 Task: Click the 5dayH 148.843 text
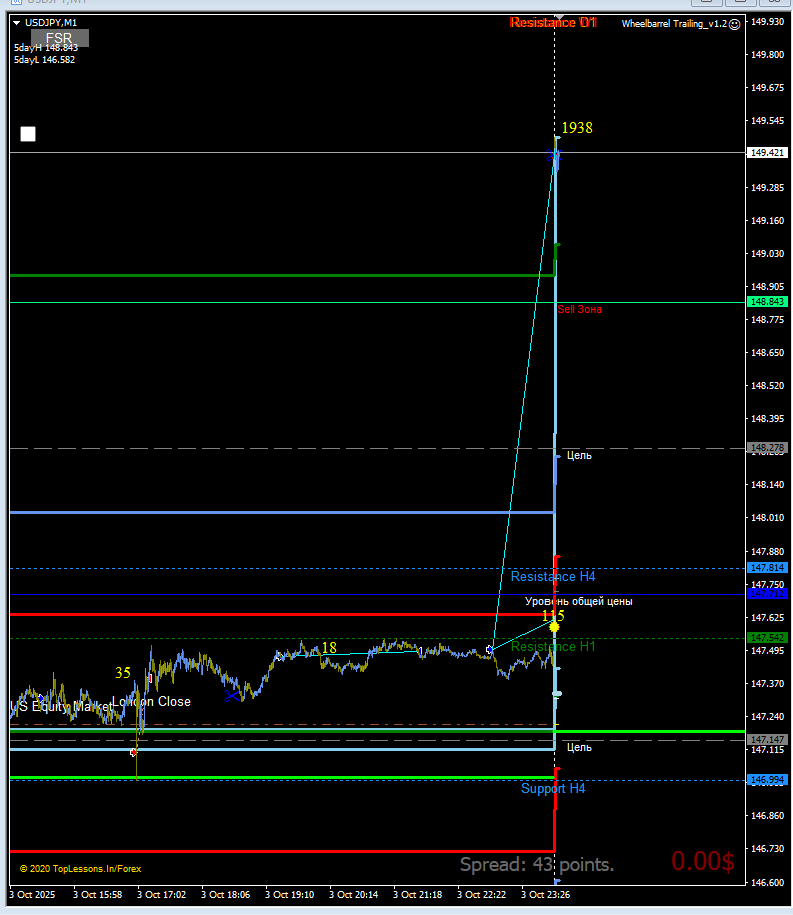[x=46, y=48]
